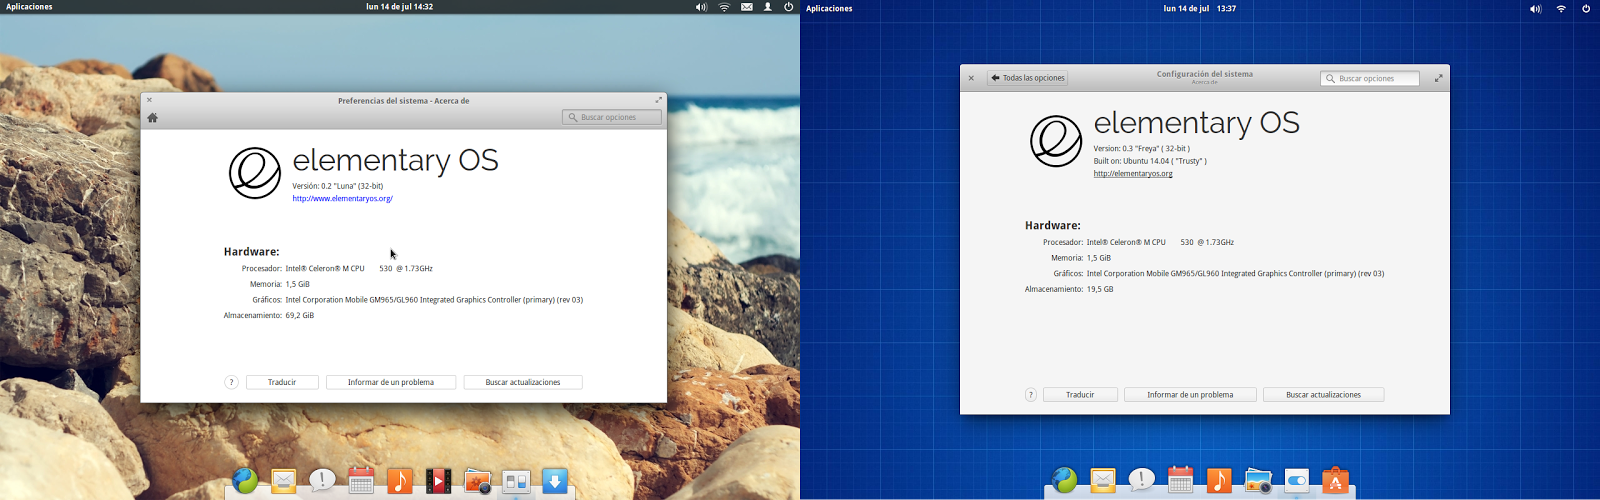Image resolution: width=1600 pixels, height=500 pixels.
Task: Click Buscar actualizaciones in Luna window
Action: (523, 382)
